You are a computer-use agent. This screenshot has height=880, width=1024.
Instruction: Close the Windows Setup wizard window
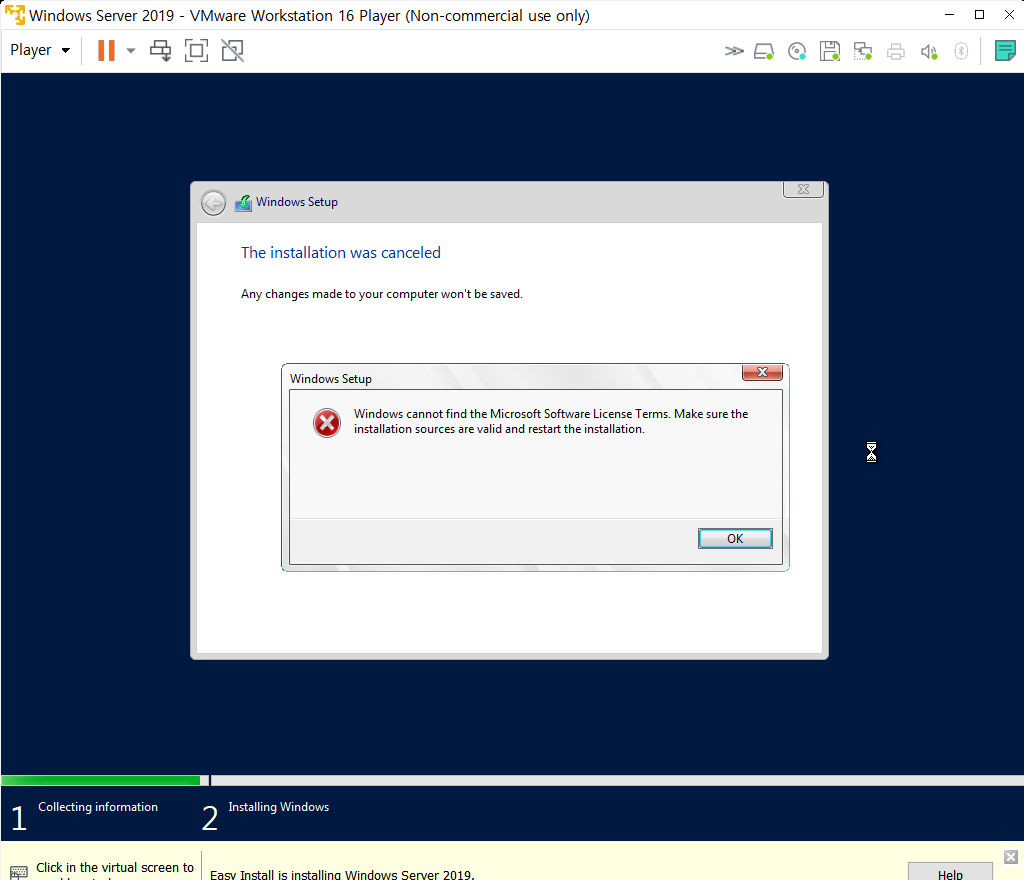(x=803, y=189)
